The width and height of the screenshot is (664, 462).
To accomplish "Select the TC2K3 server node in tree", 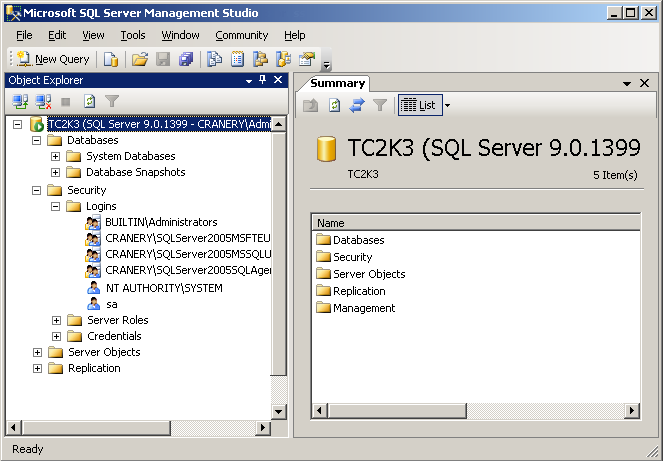I will point(159,124).
